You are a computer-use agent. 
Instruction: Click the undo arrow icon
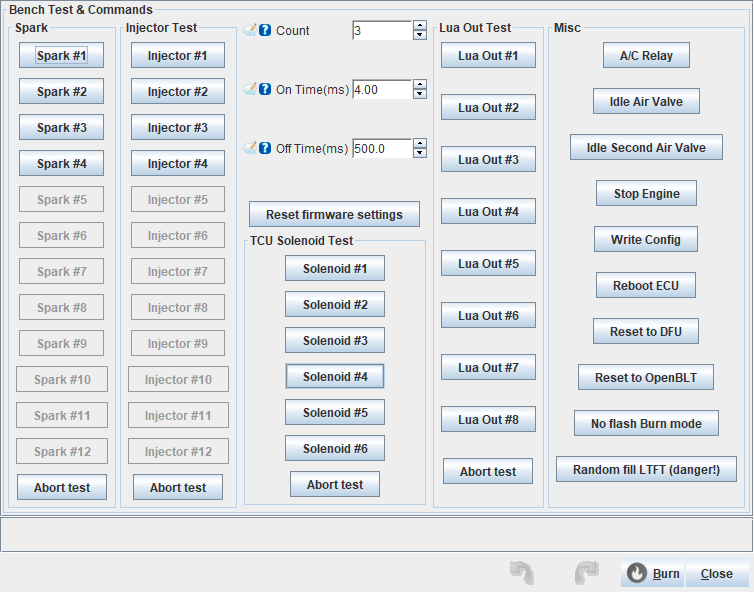pos(522,573)
